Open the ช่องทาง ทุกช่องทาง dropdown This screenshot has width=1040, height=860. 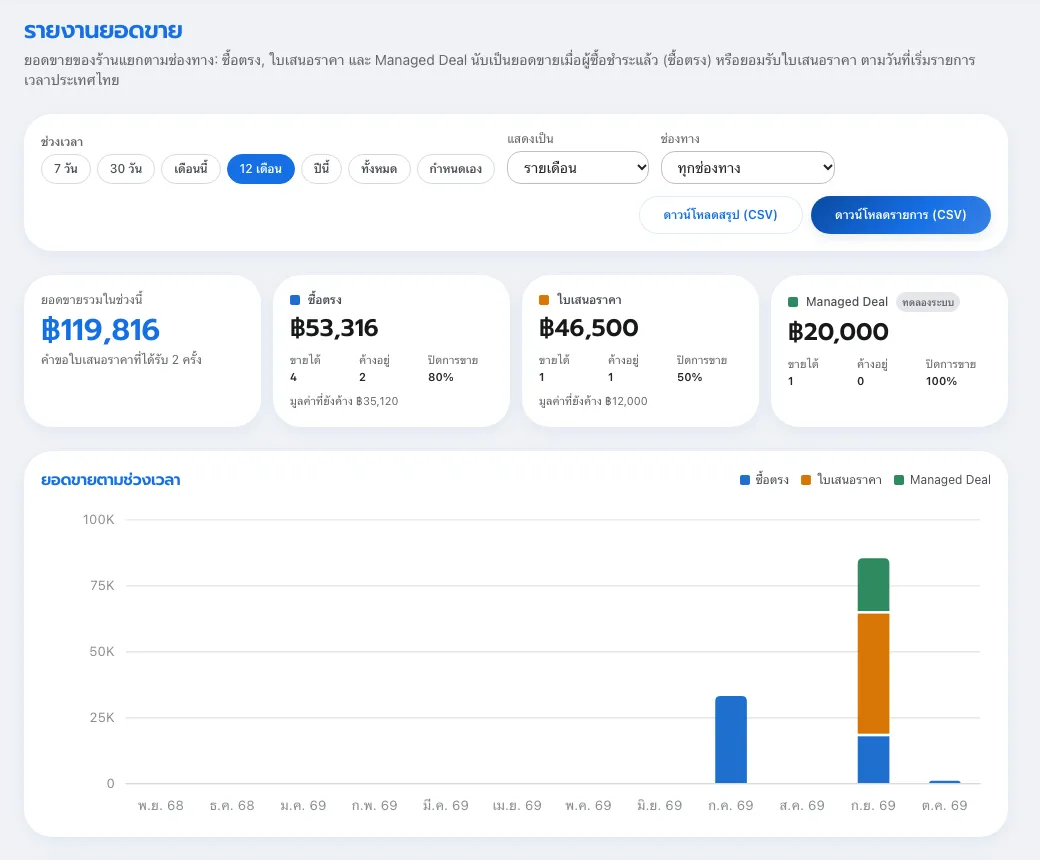pos(748,168)
